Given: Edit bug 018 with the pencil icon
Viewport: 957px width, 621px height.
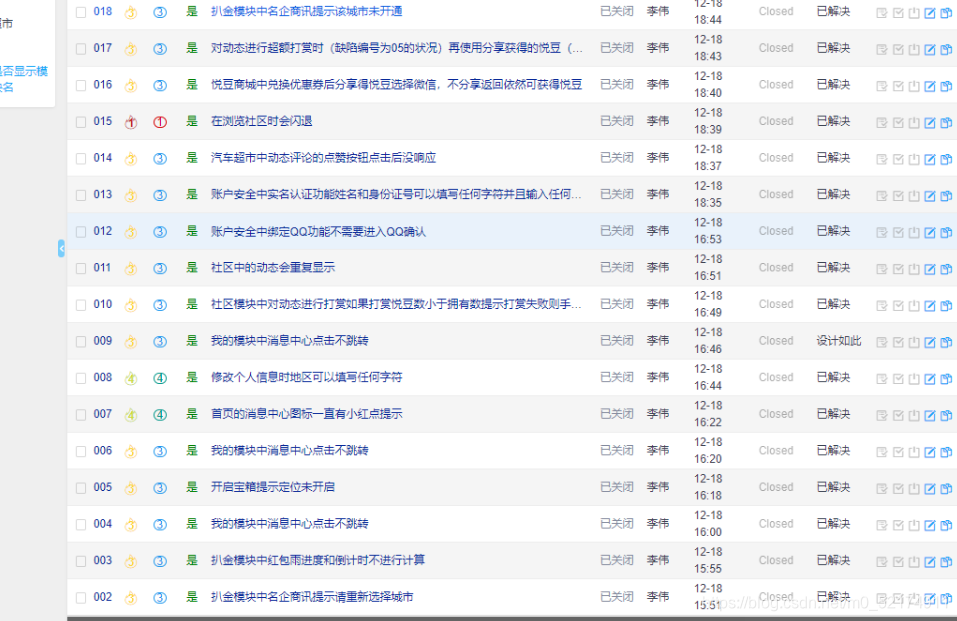Looking at the screenshot, I should (x=930, y=13).
